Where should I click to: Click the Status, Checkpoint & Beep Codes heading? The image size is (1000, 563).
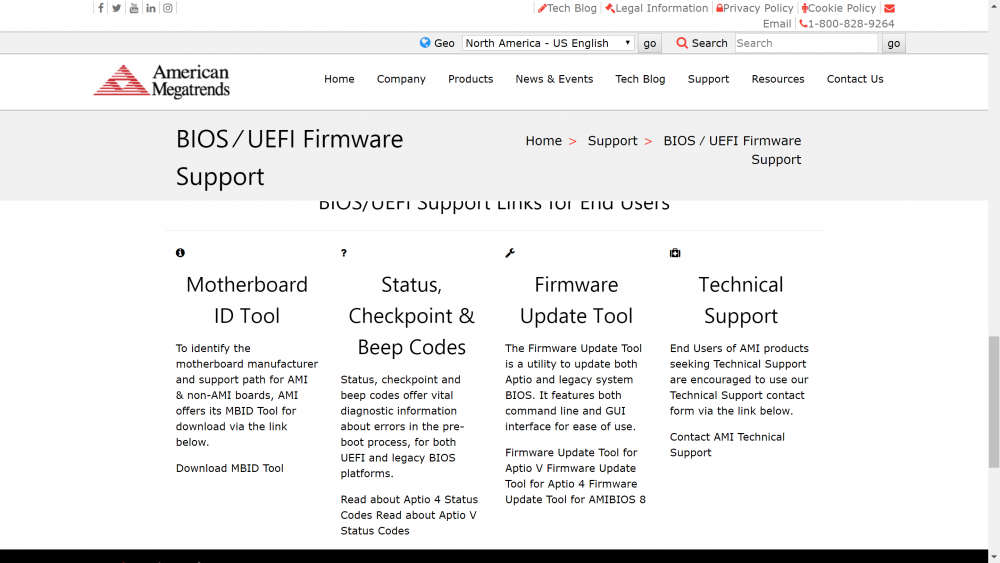pyautogui.click(x=411, y=316)
